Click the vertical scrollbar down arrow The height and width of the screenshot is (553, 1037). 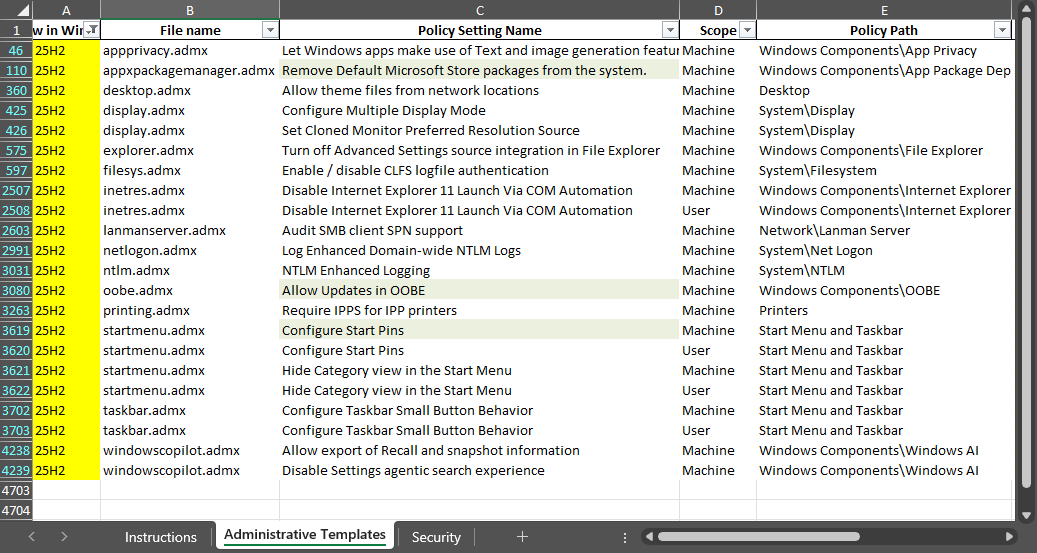point(1026,515)
